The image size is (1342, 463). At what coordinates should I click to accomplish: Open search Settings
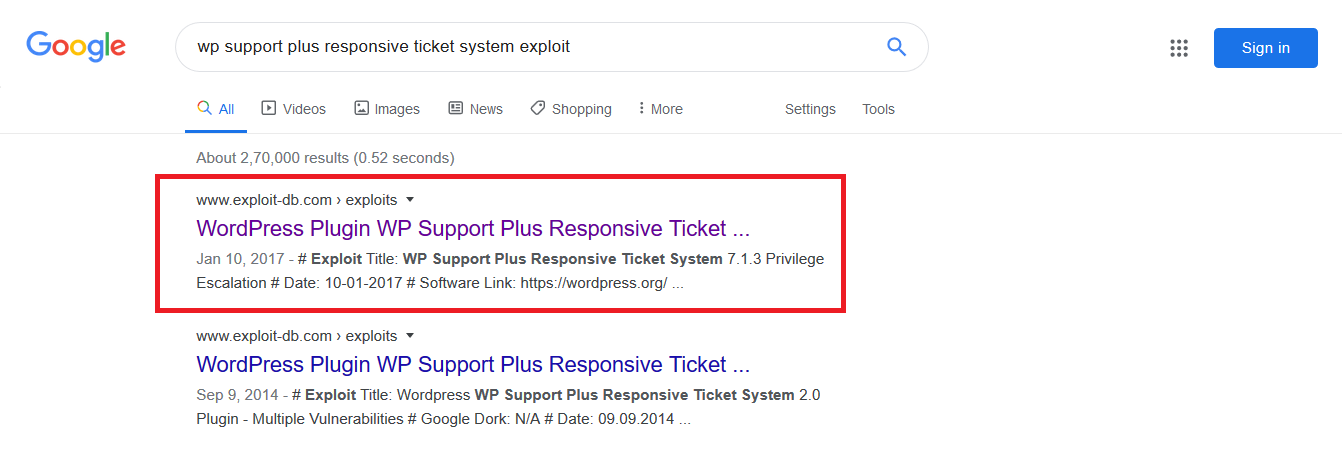[810, 109]
